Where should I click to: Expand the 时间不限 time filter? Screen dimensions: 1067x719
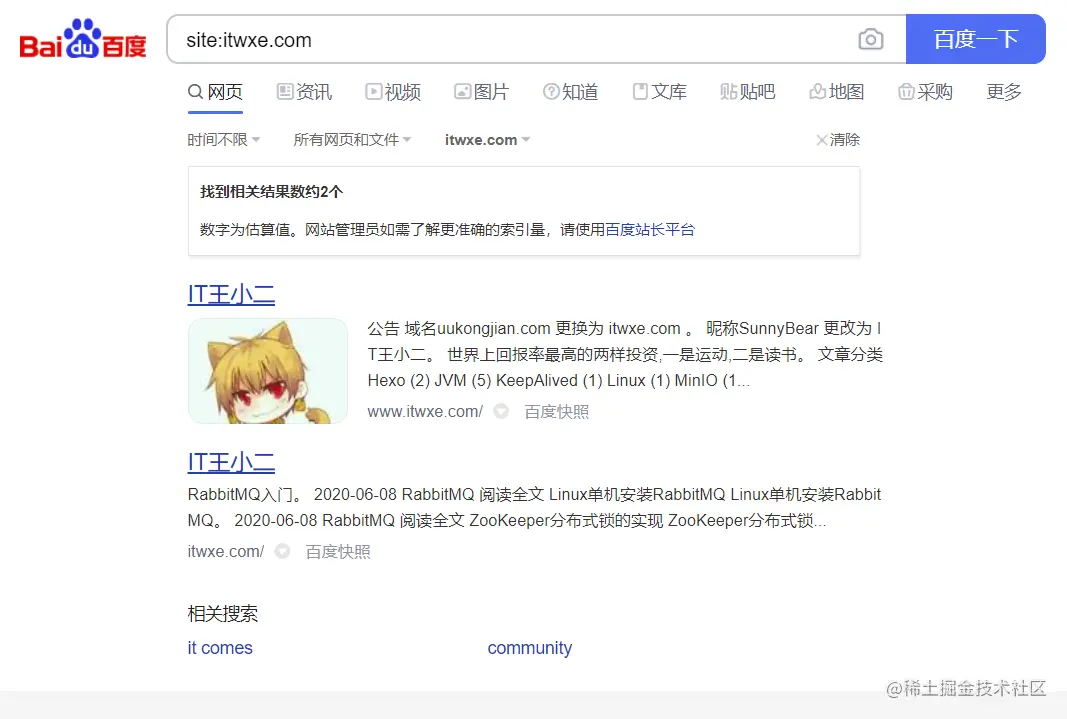(x=224, y=139)
